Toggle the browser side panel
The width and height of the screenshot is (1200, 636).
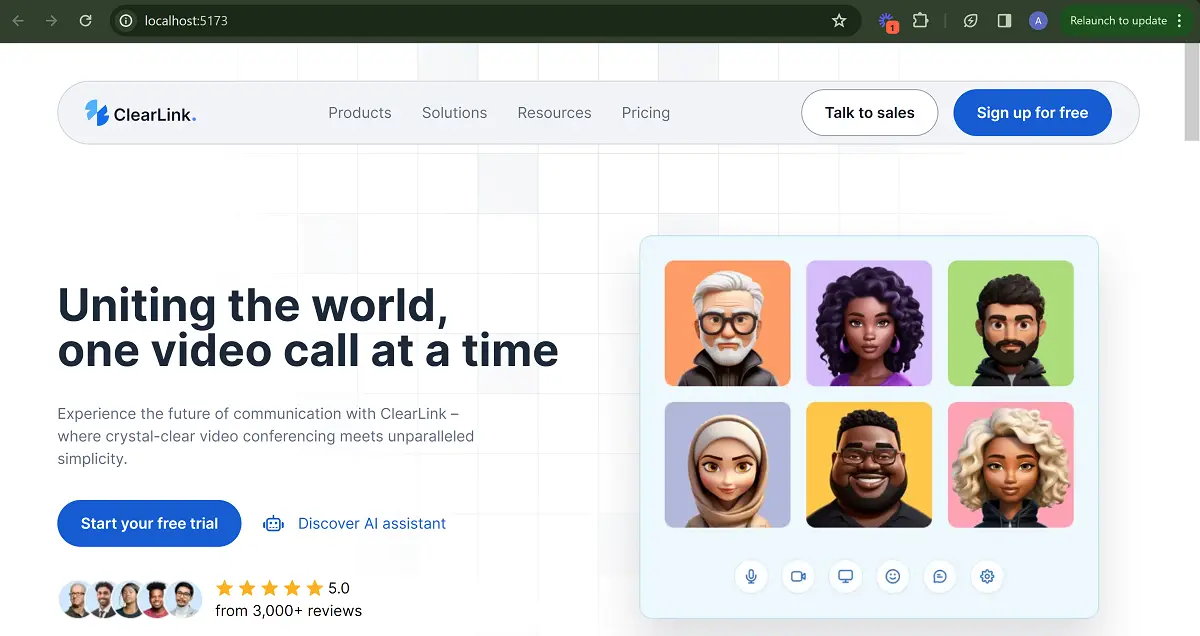[1004, 20]
